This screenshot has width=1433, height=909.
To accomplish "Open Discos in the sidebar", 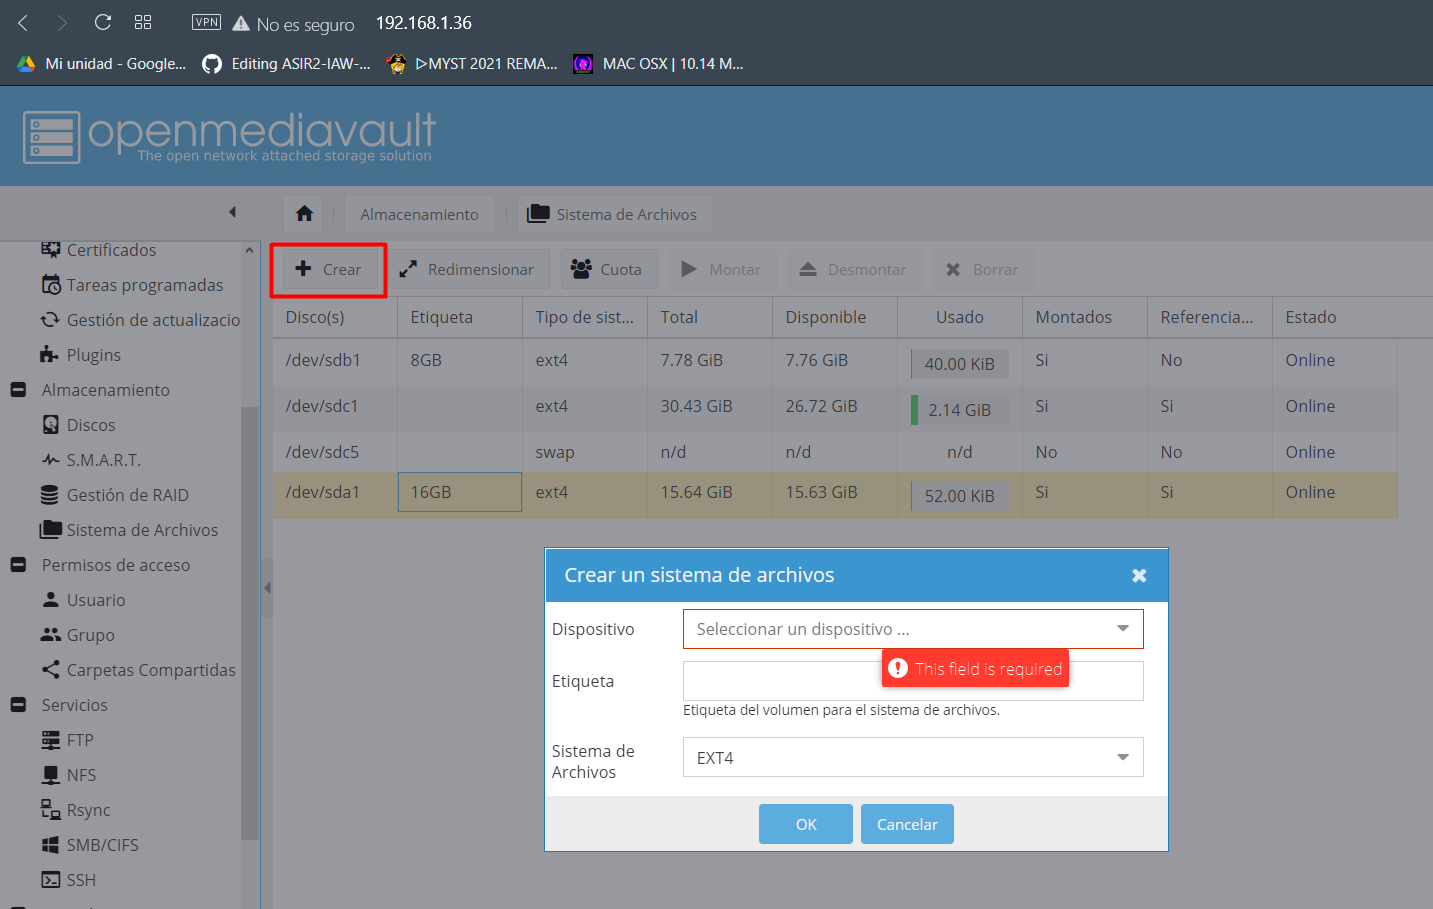I will (x=91, y=425).
